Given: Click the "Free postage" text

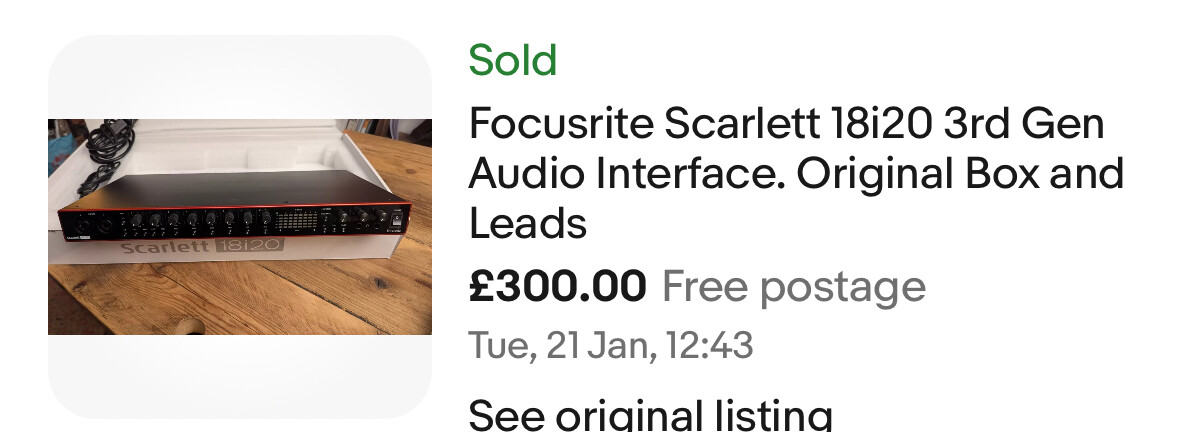Looking at the screenshot, I should click(793, 288).
